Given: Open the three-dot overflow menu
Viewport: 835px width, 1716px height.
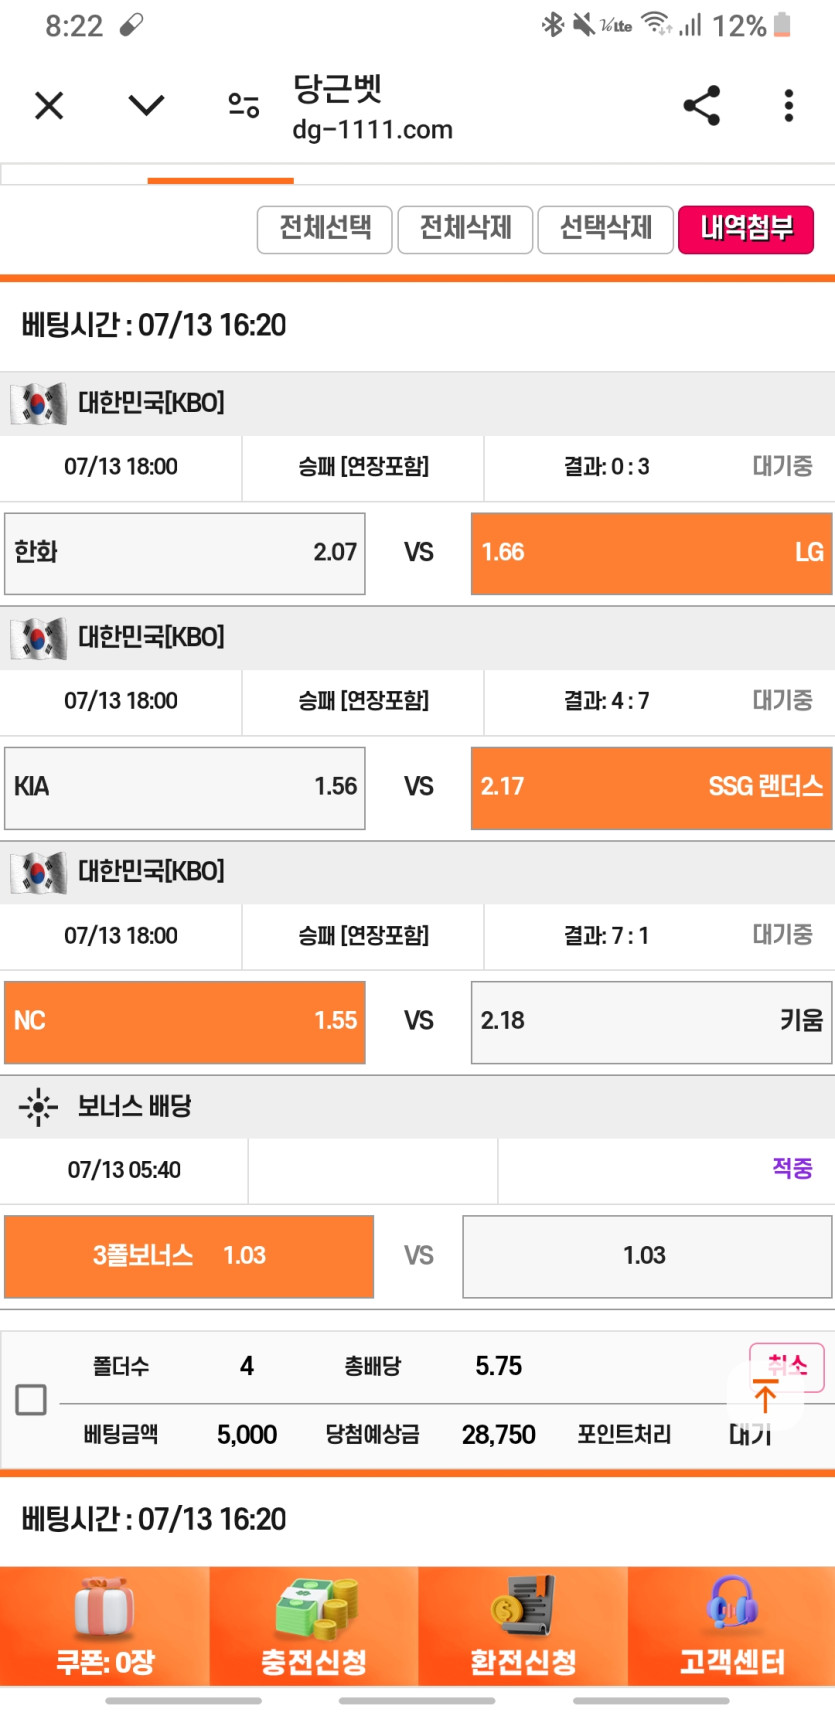Looking at the screenshot, I should pyautogui.click(x=789, y=105).
